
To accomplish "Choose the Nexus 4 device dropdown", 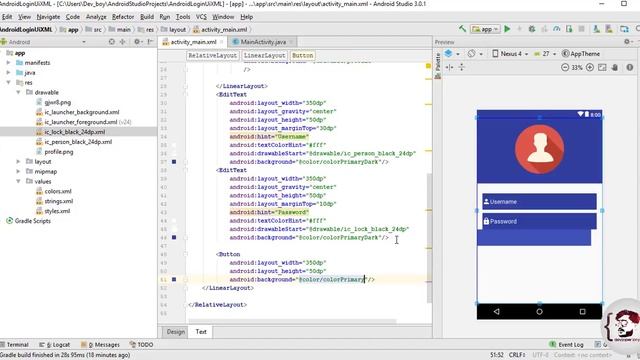I will (510, 53).
